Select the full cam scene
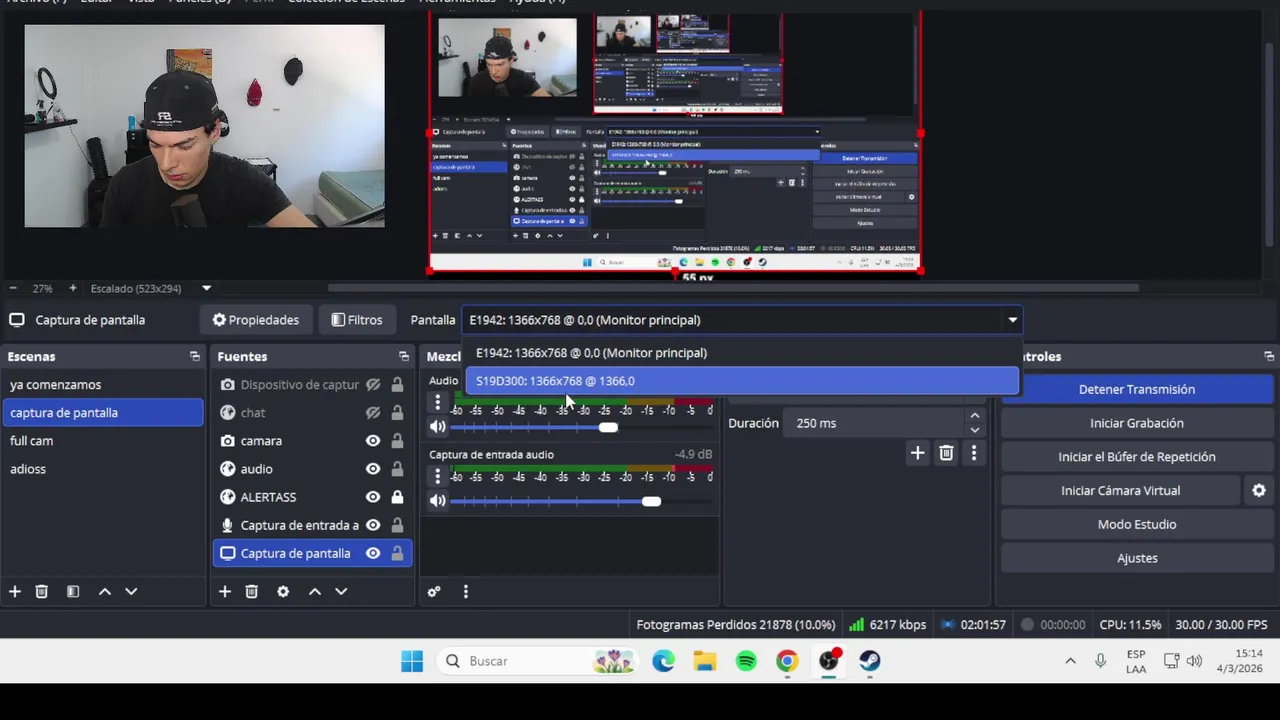The height and width of the screenshot is (720, 1280). 104,440
